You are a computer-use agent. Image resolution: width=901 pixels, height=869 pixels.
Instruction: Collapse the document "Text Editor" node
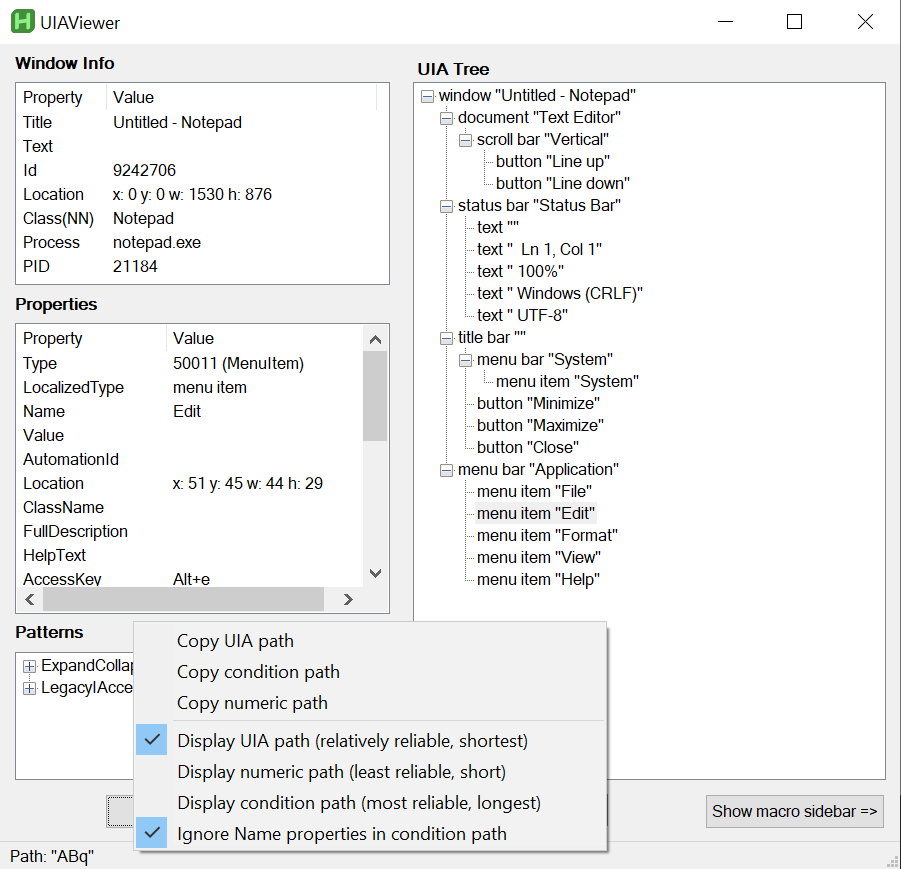[x=446, y=117]
